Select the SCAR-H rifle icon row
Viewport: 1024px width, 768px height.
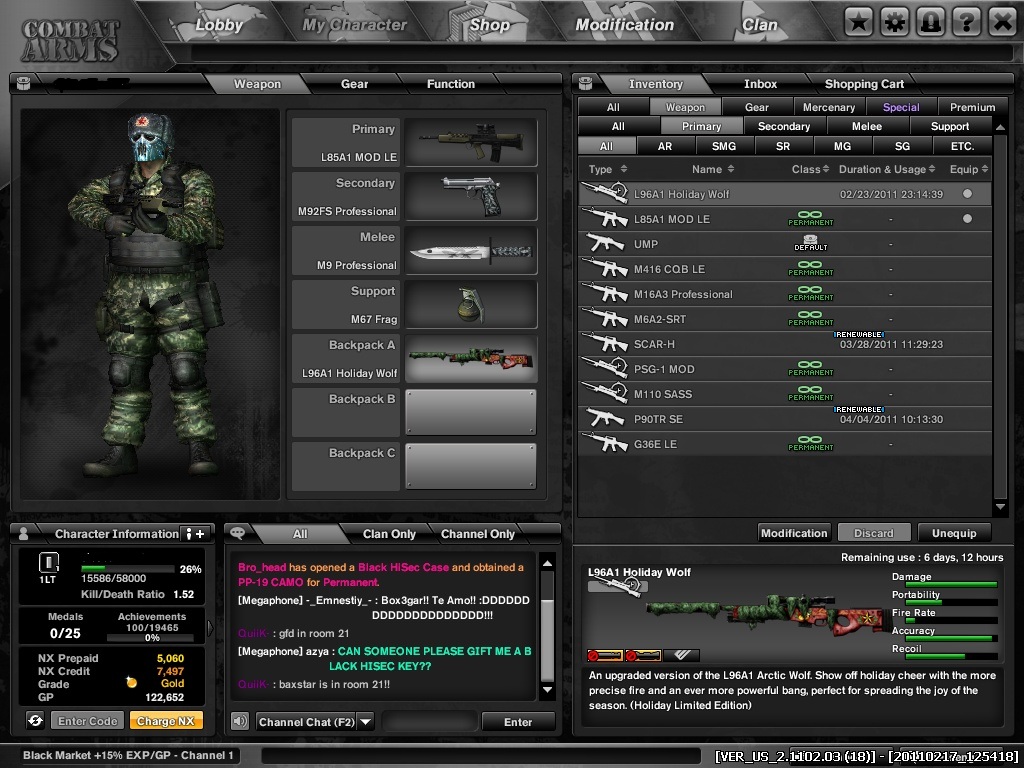[605, 344]
